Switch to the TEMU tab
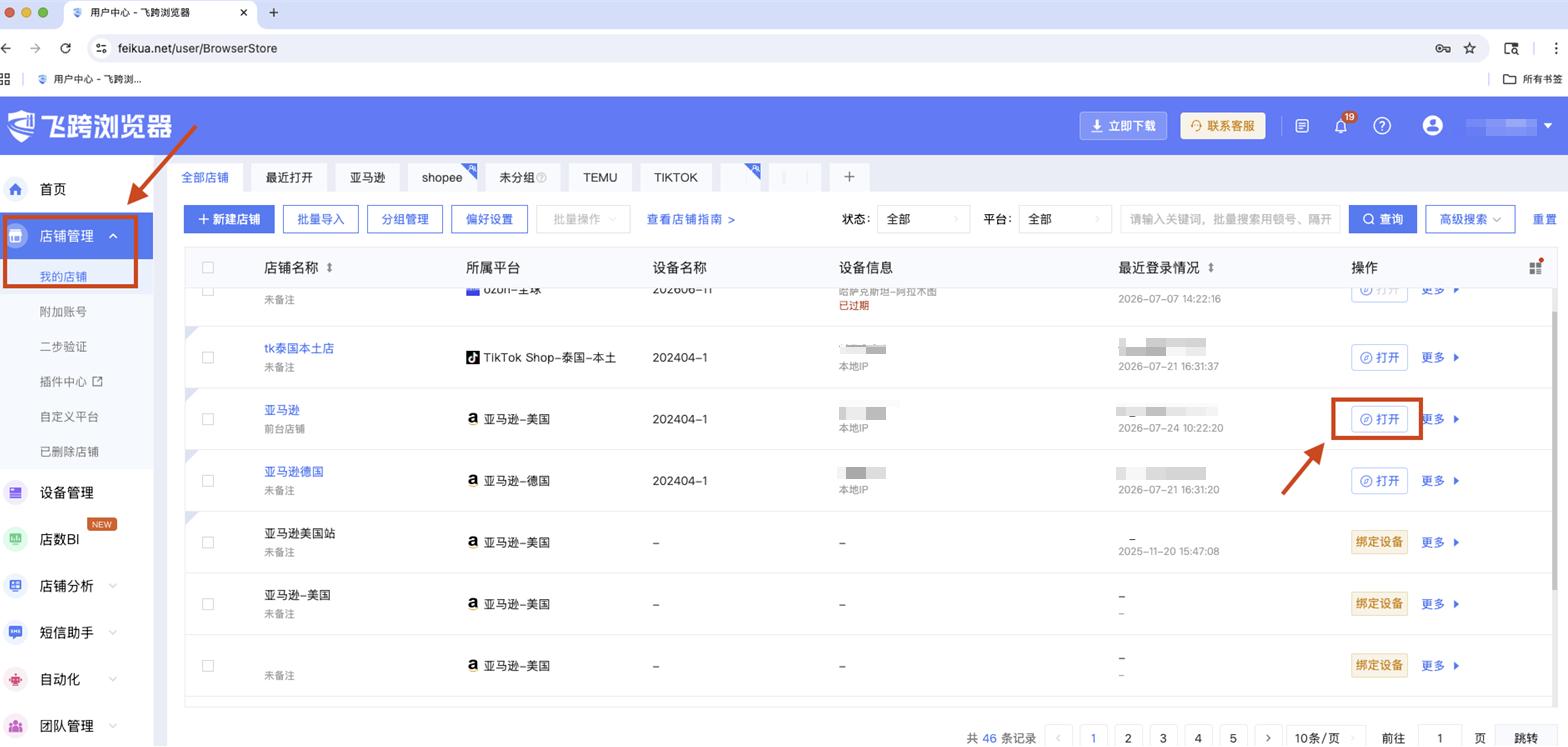The width and height of the screenshot is (1568, 747). point(600,177)
